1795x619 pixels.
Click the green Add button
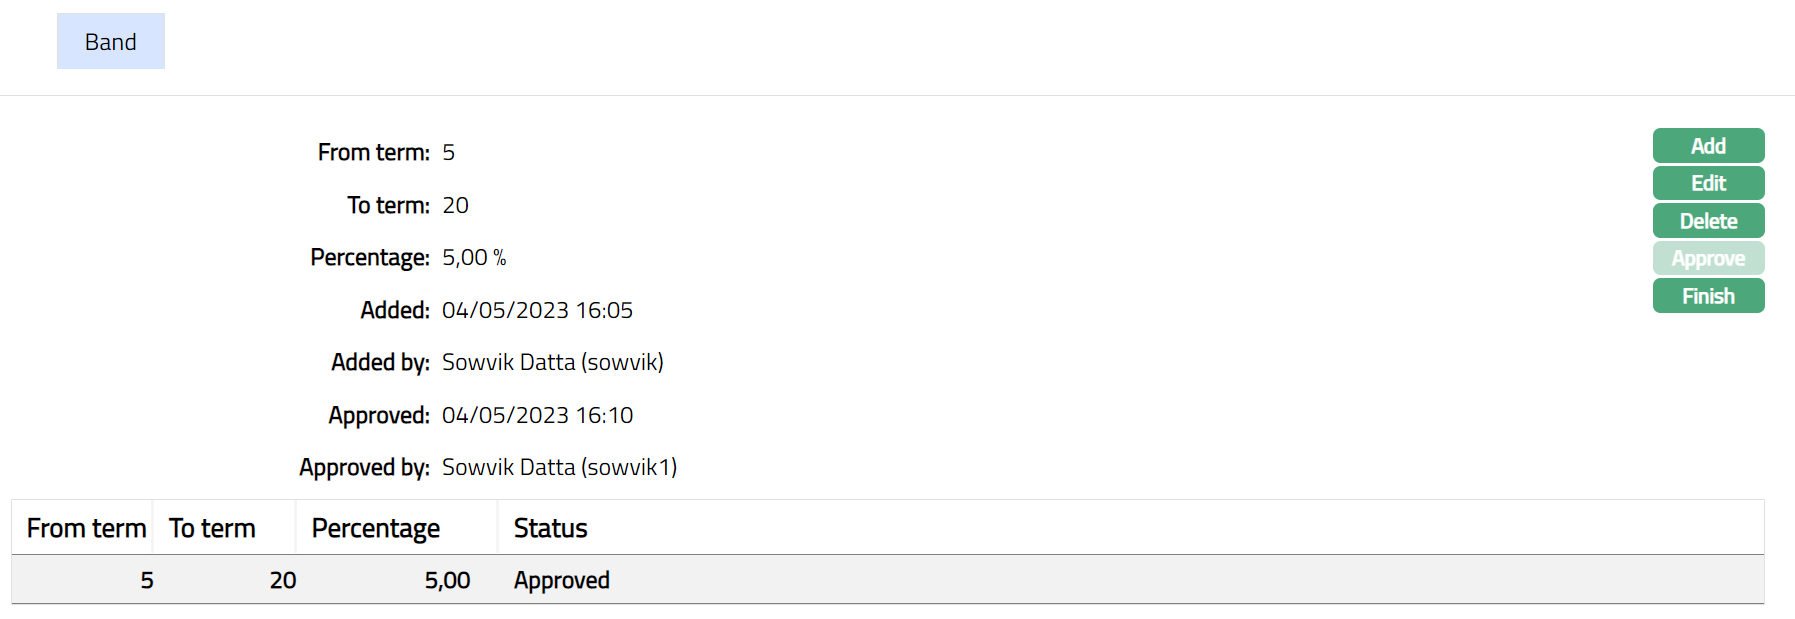pos(1708,146)
